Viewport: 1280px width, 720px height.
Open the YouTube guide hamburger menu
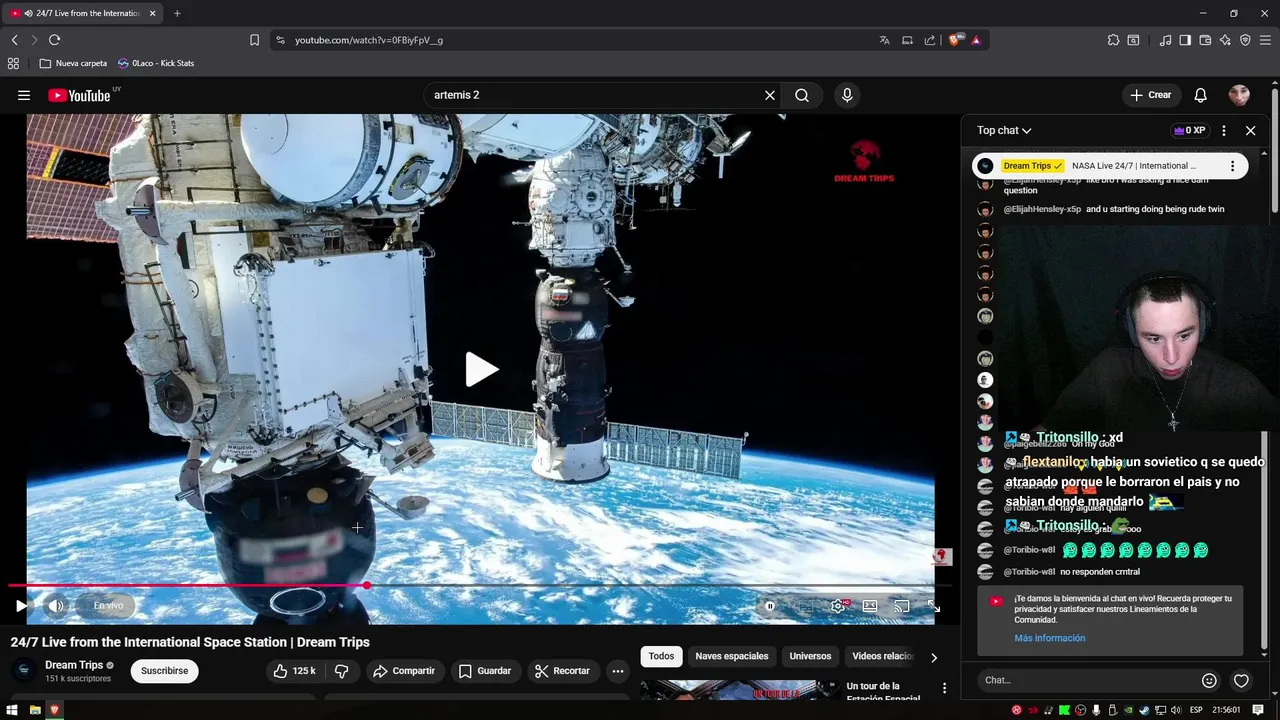[x=24, y=95]
